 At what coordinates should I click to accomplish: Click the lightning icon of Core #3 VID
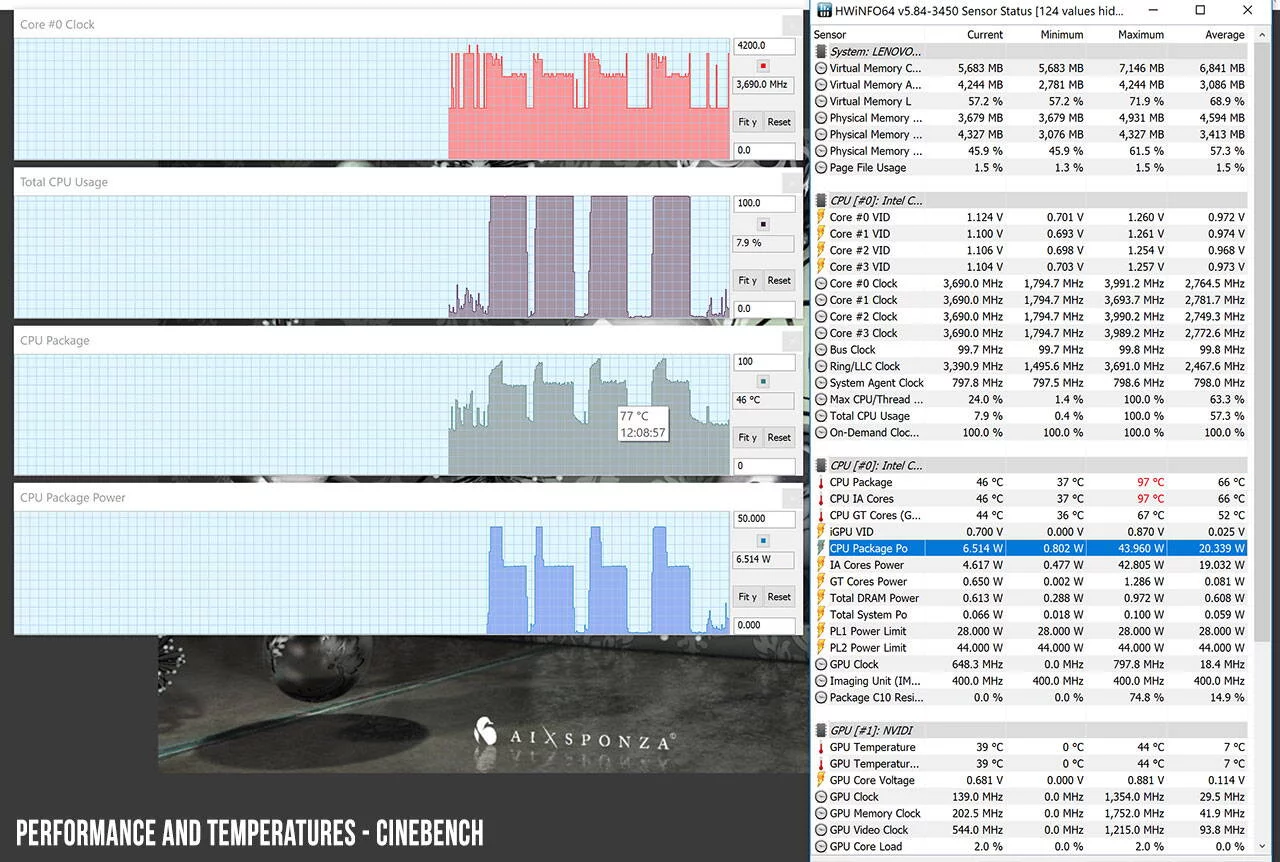tap(821, 267)
